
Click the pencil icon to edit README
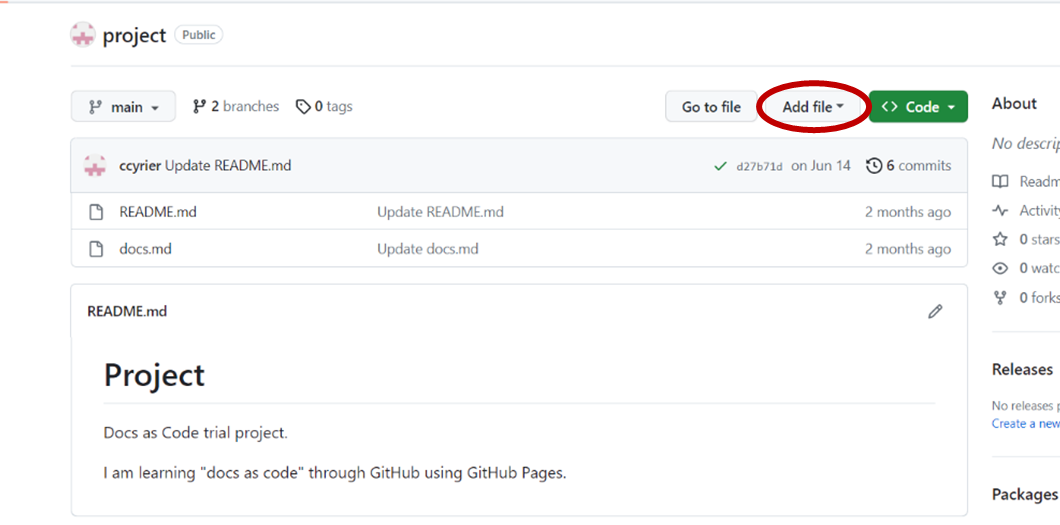click(x=935, y=311)
